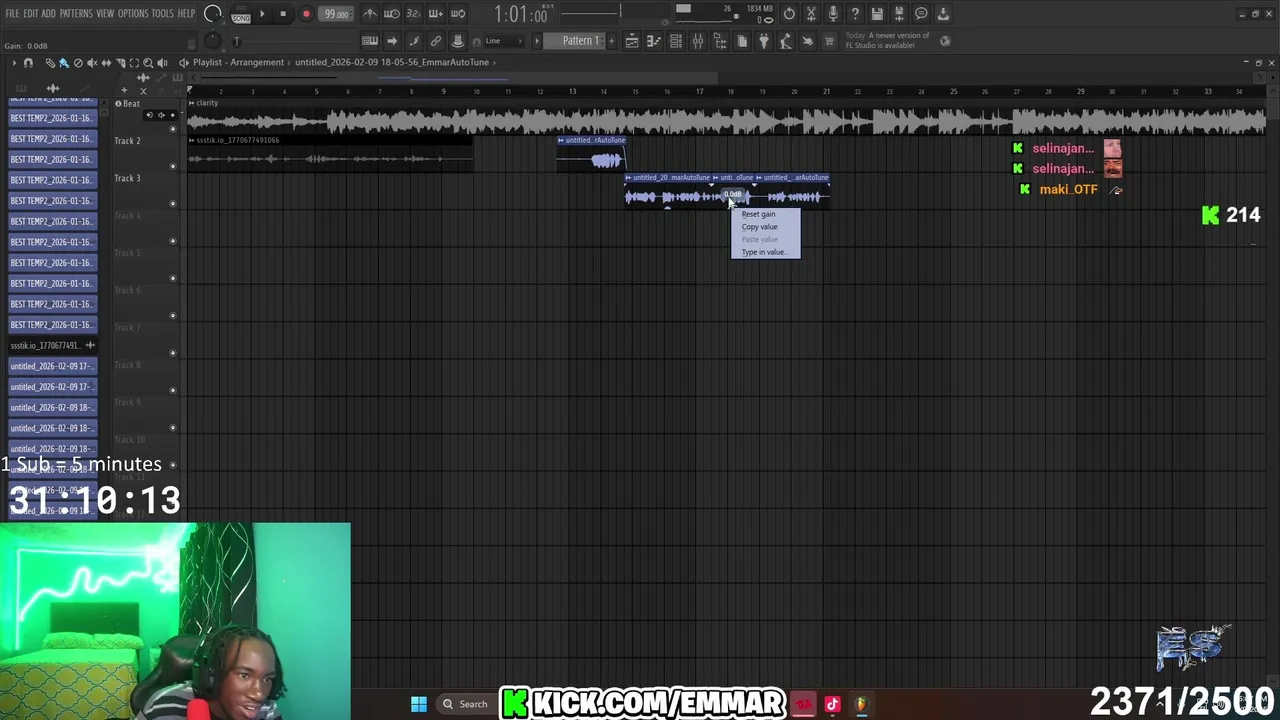Click the help question mark icon

(x=855, y=14)
